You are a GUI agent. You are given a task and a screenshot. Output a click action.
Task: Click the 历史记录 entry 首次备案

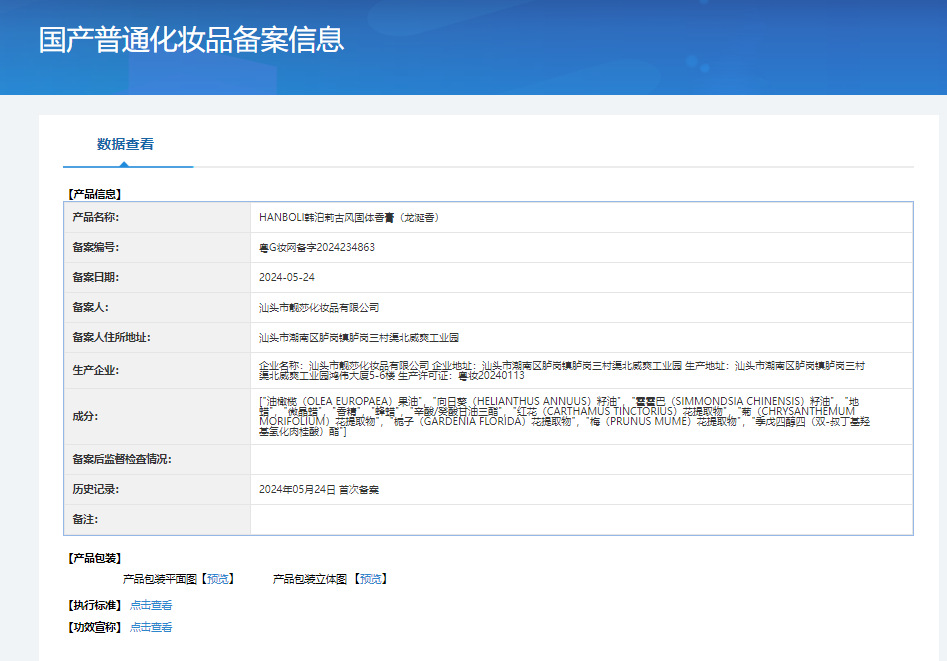point(319,490)
